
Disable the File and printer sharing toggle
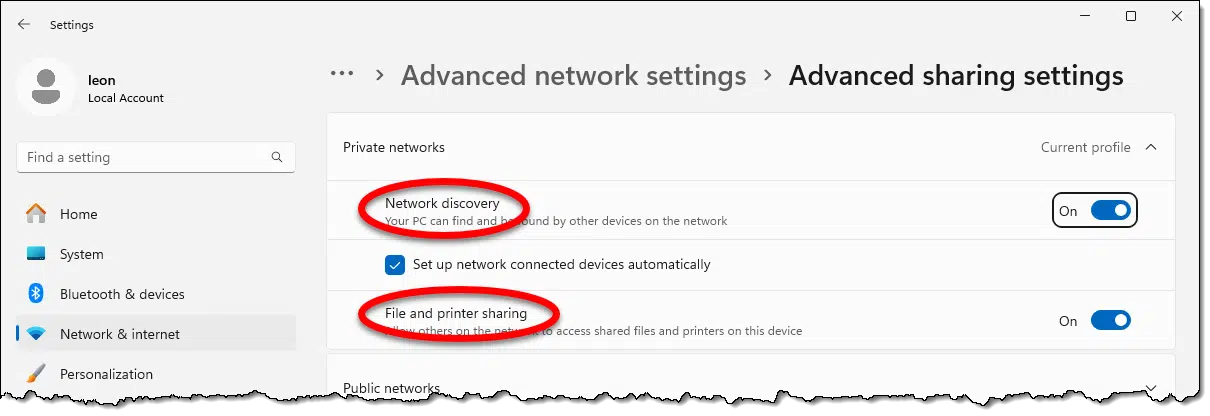pos(1110,321)
